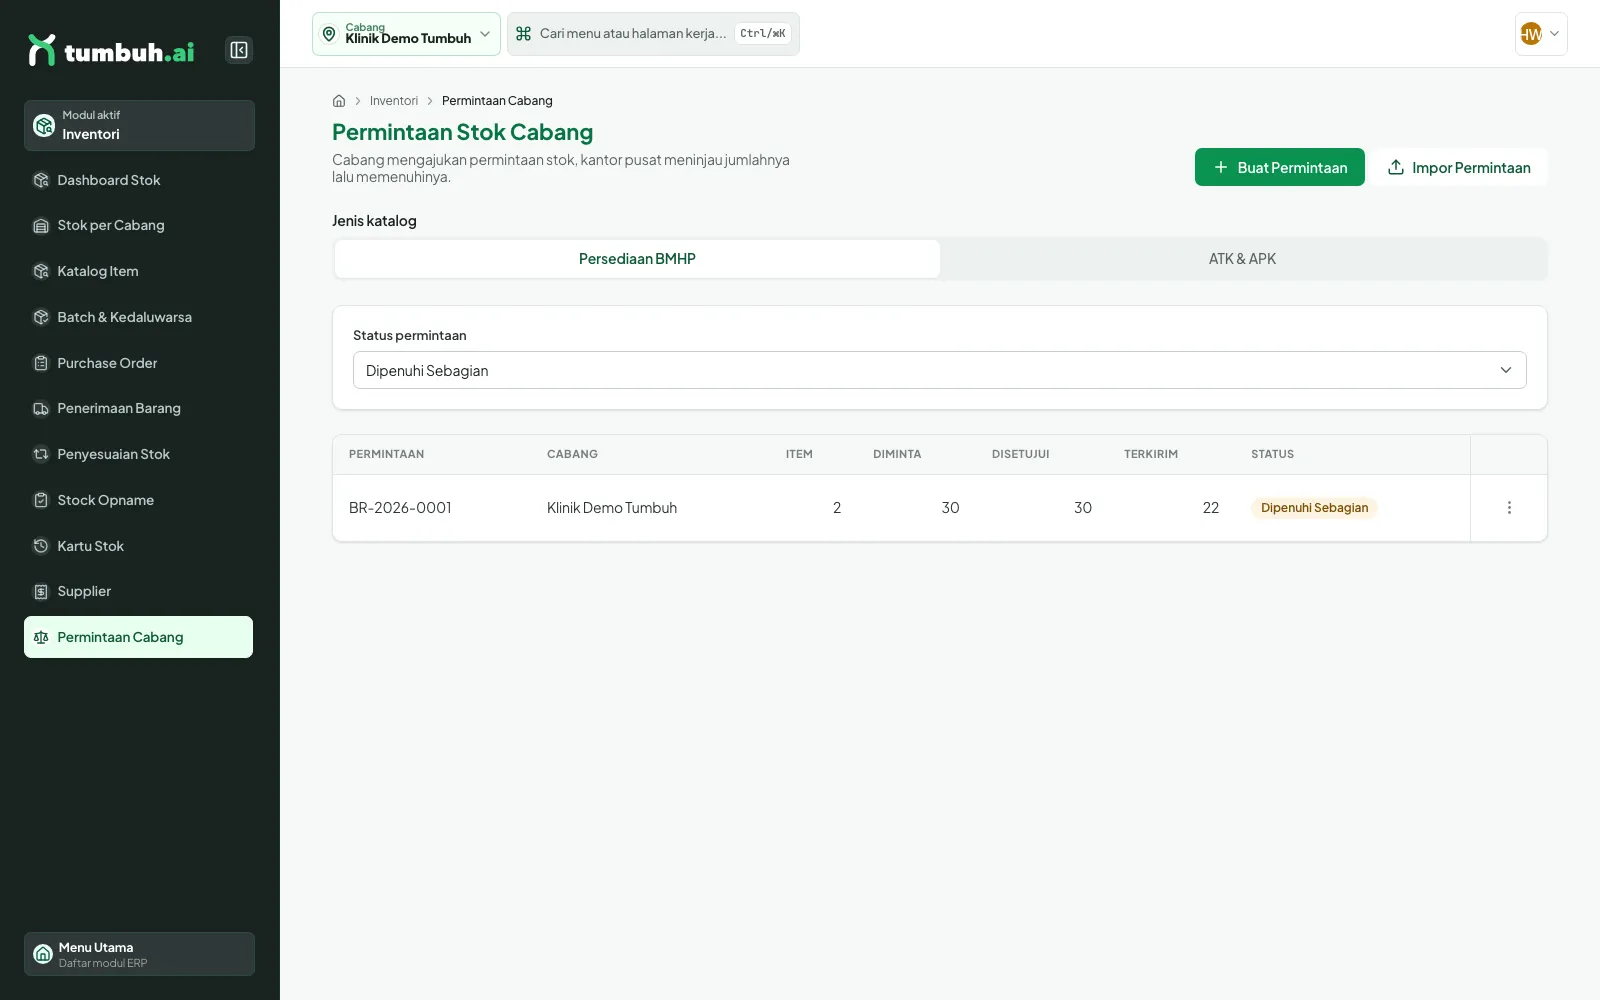This screenshot has width=1600, height=1000.
Task: Click the Stock Opname checklist icon
Action: pyautogui.click(x=41, y=500)
